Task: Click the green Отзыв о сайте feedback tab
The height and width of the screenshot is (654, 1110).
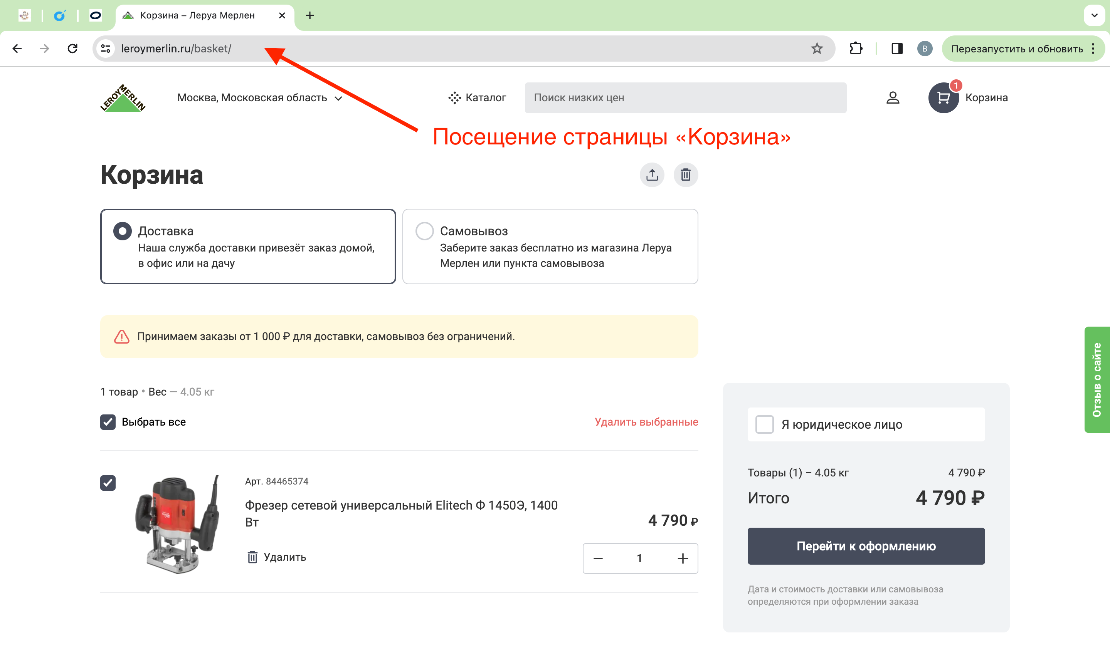Action: coord(1097,380)
